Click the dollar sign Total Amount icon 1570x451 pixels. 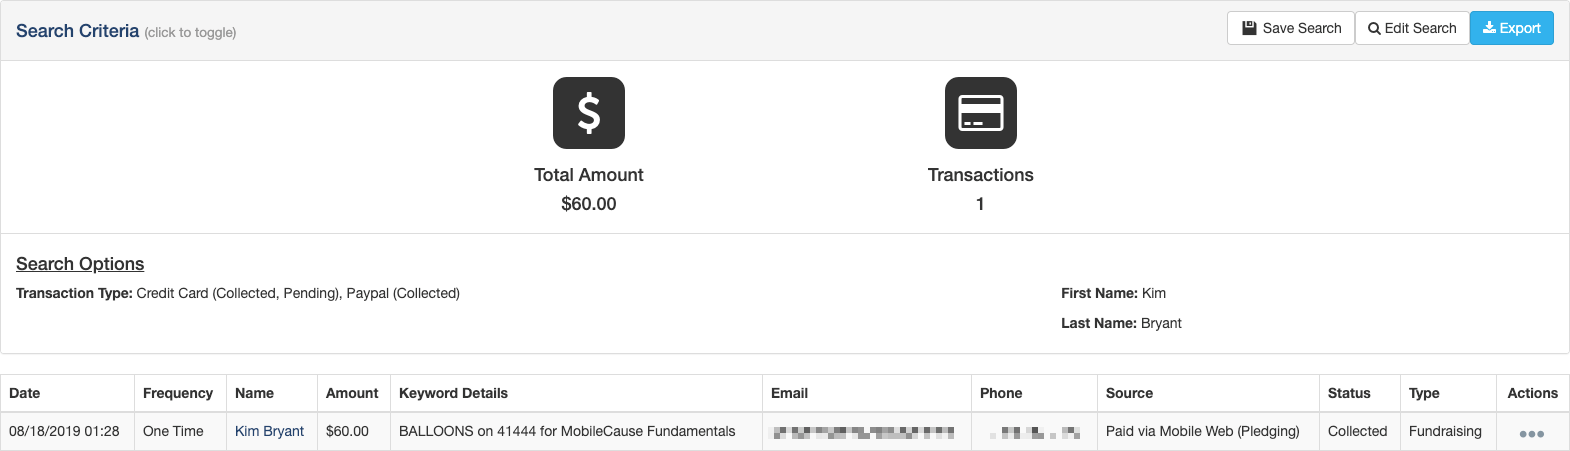(x=589, y=113)
